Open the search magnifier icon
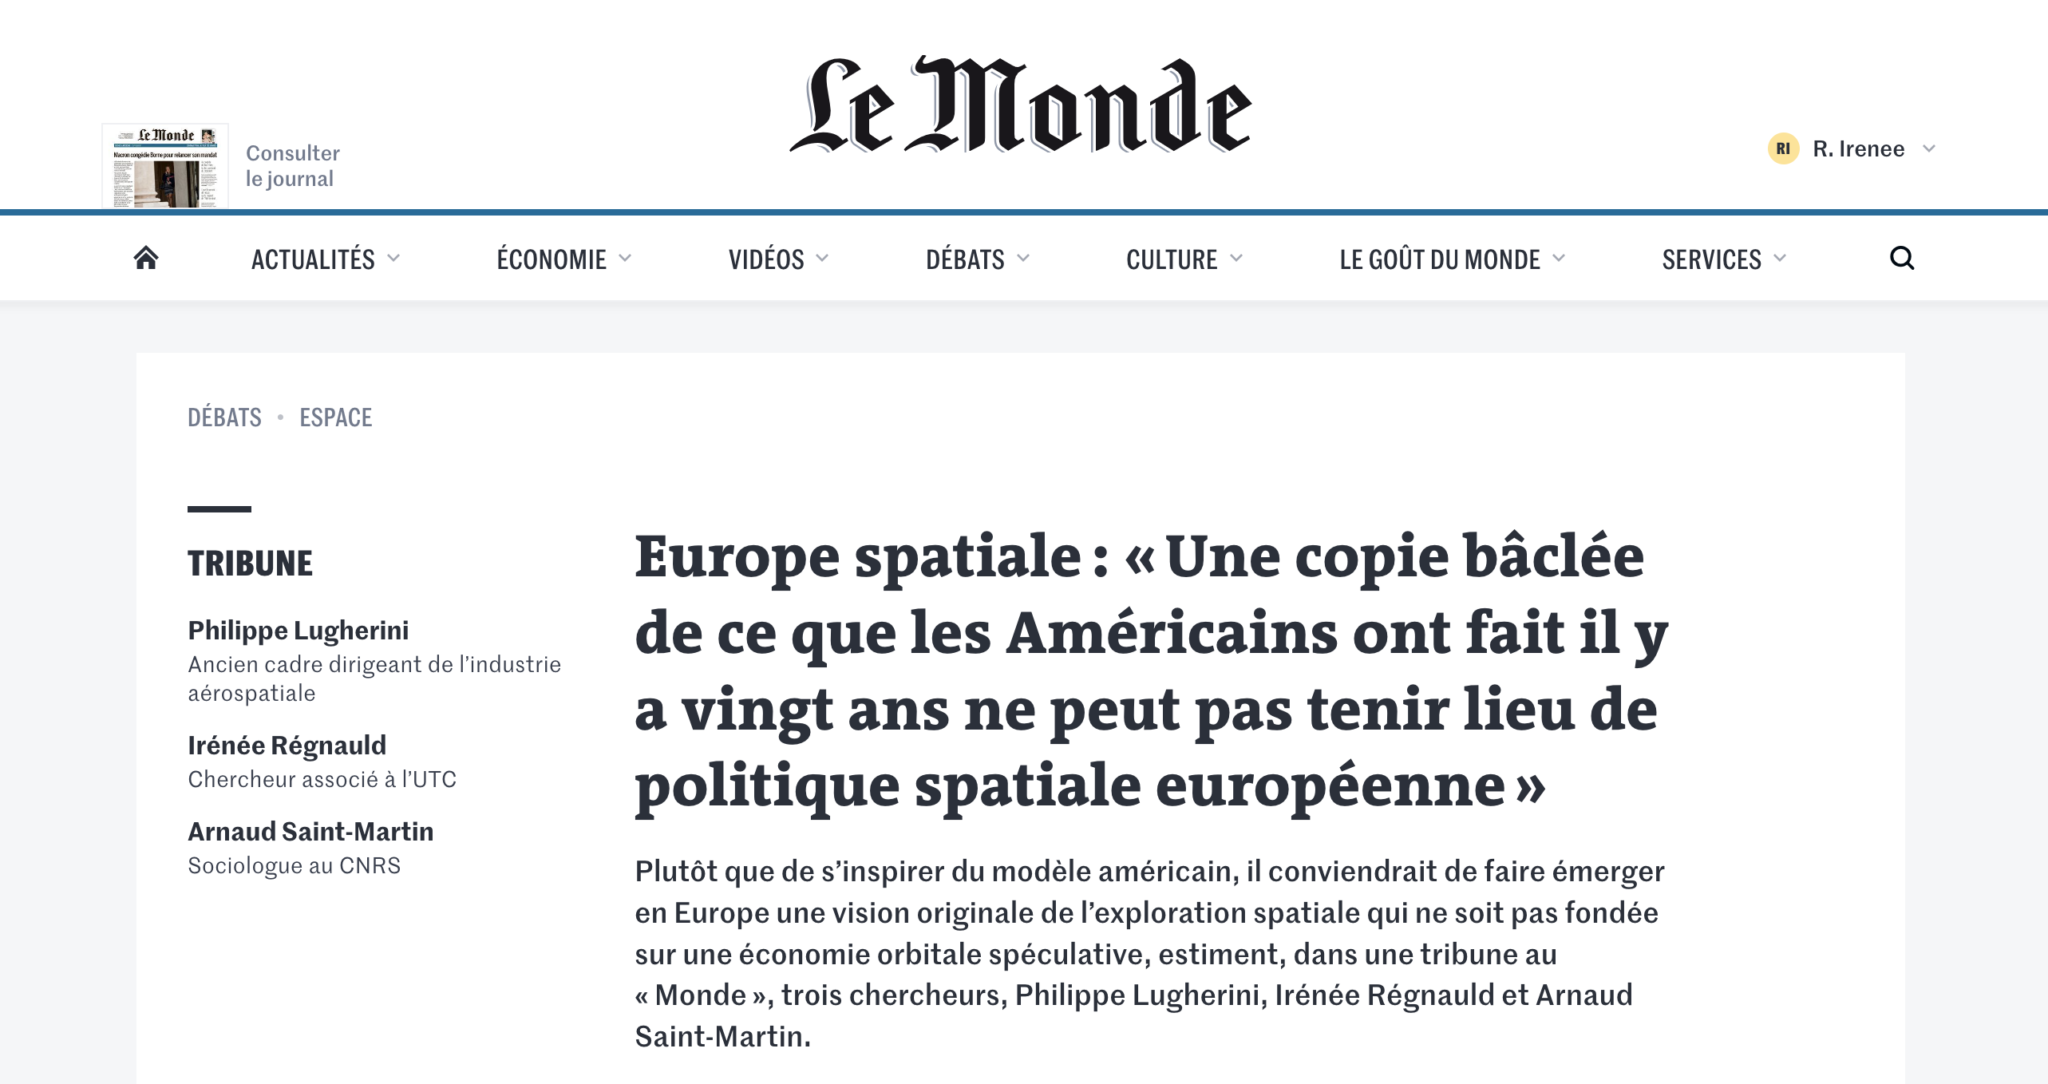Viewport: 2048px width, 1084px height. (x=1902, y=258)
